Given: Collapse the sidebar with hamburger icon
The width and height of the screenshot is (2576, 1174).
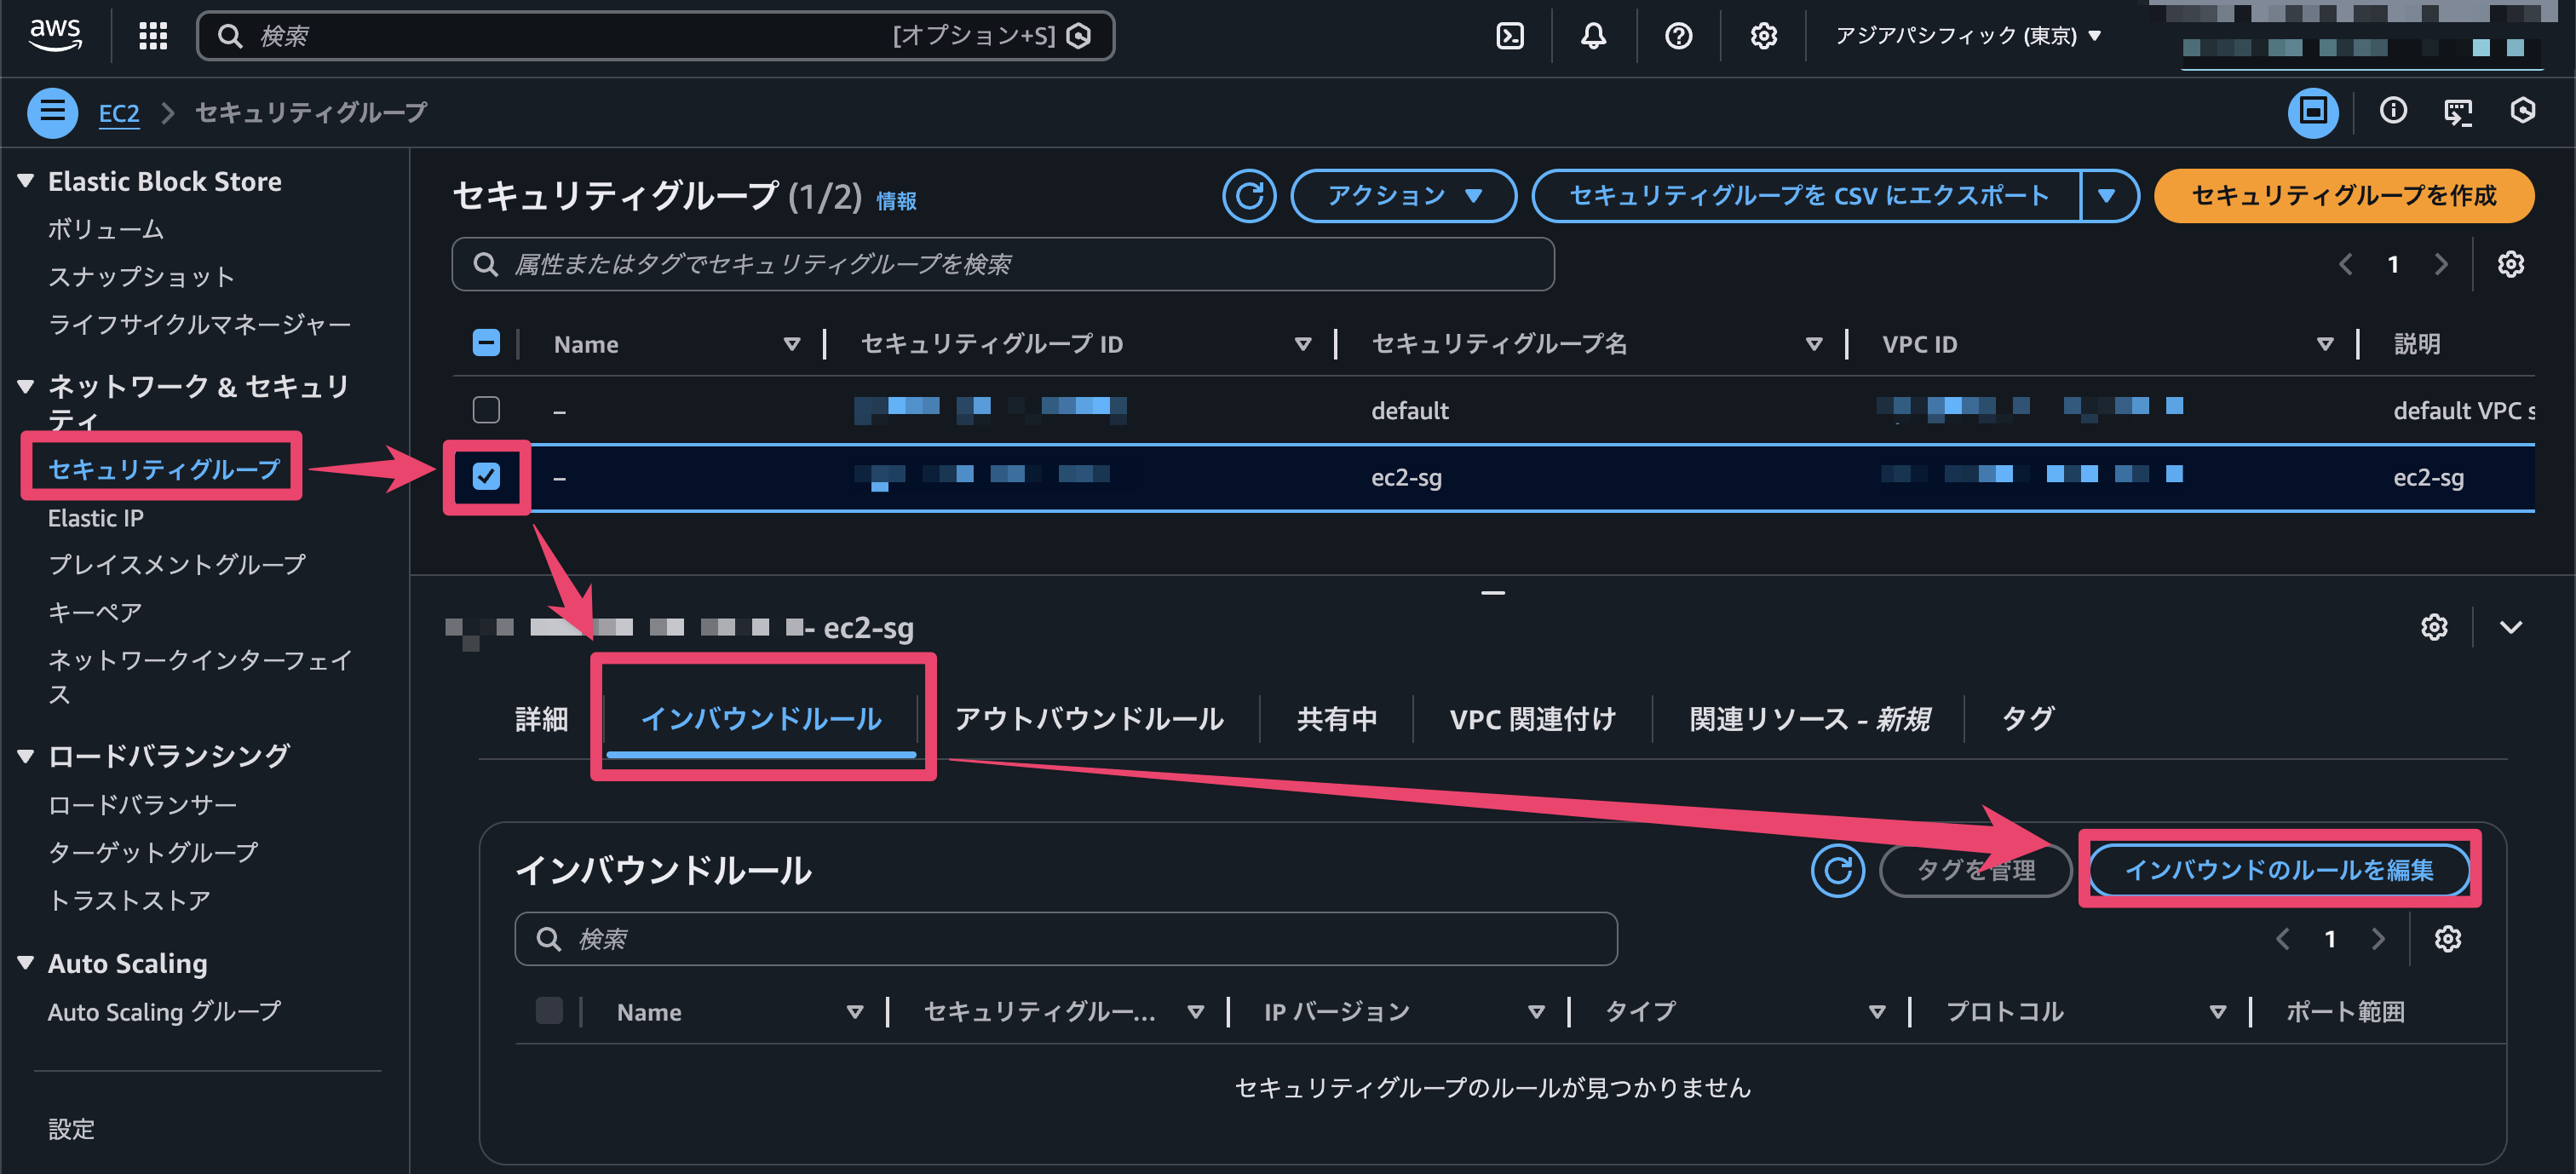Looking at the screenshot, I should pyautogui.click(x=52, y=112).
